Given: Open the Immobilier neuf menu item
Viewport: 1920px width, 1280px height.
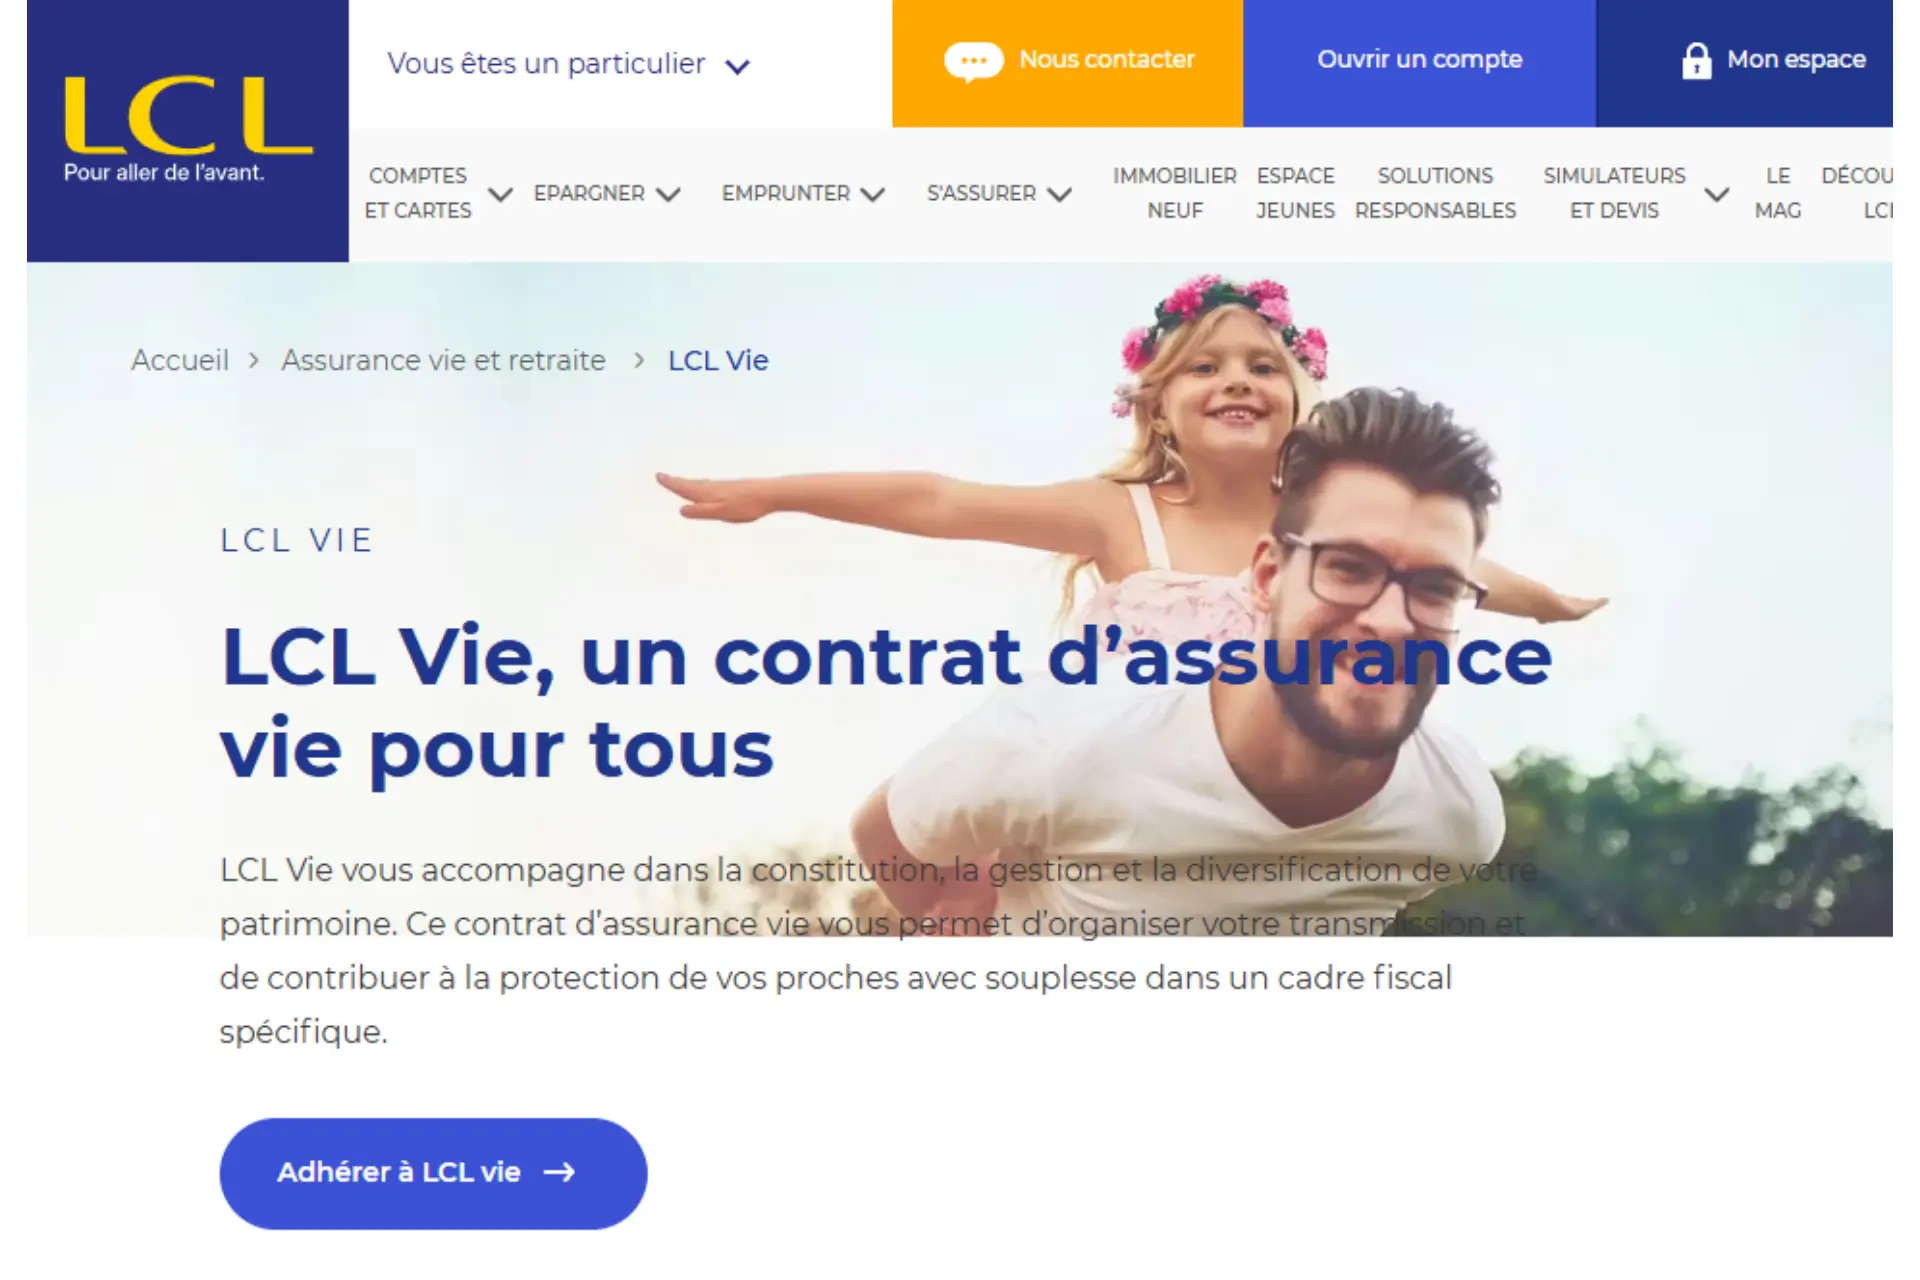Looking at the screenshot, I should pos(1175,193).
